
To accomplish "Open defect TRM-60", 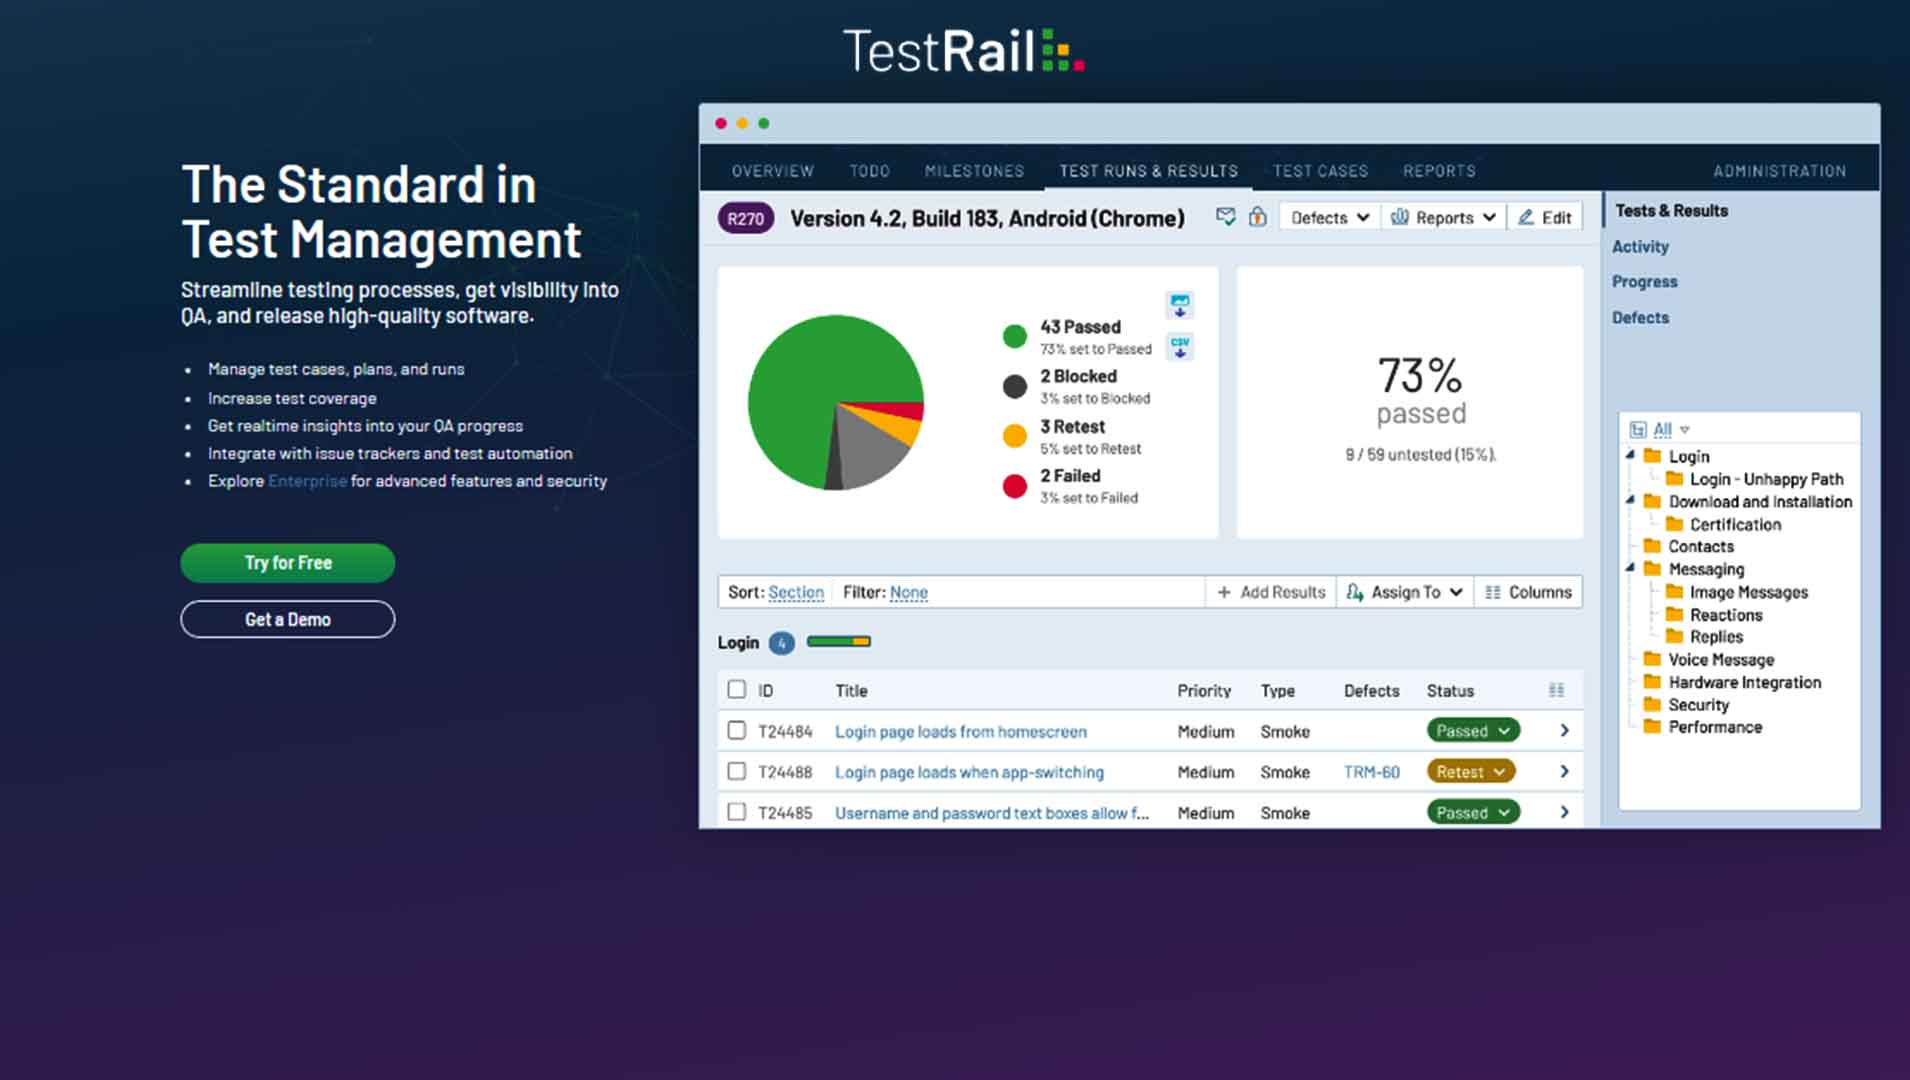I will tap(1370, 771).
